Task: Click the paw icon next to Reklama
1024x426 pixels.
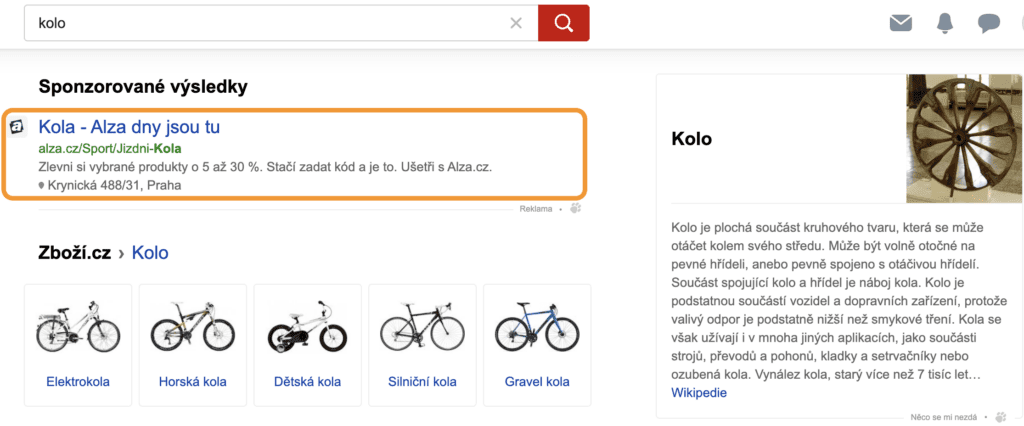Action: click(575, 208)
